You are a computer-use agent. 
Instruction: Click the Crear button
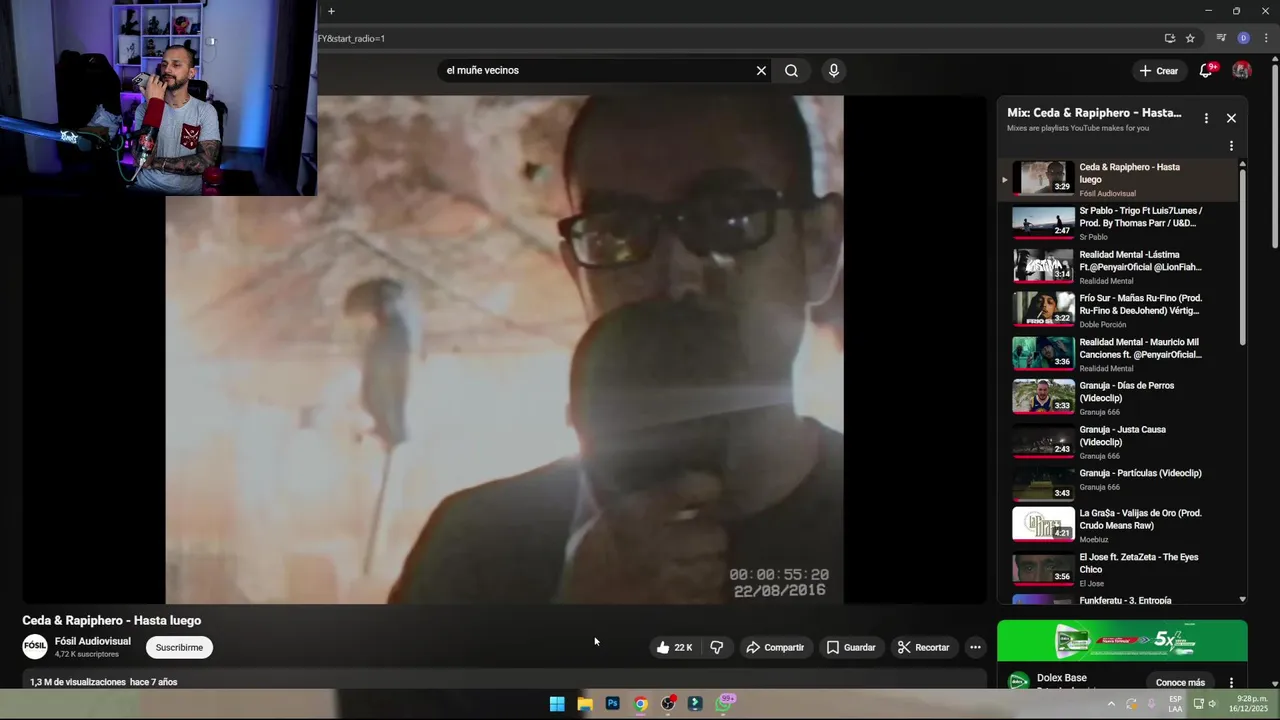pyautogui.click(x=1159, y=71)
